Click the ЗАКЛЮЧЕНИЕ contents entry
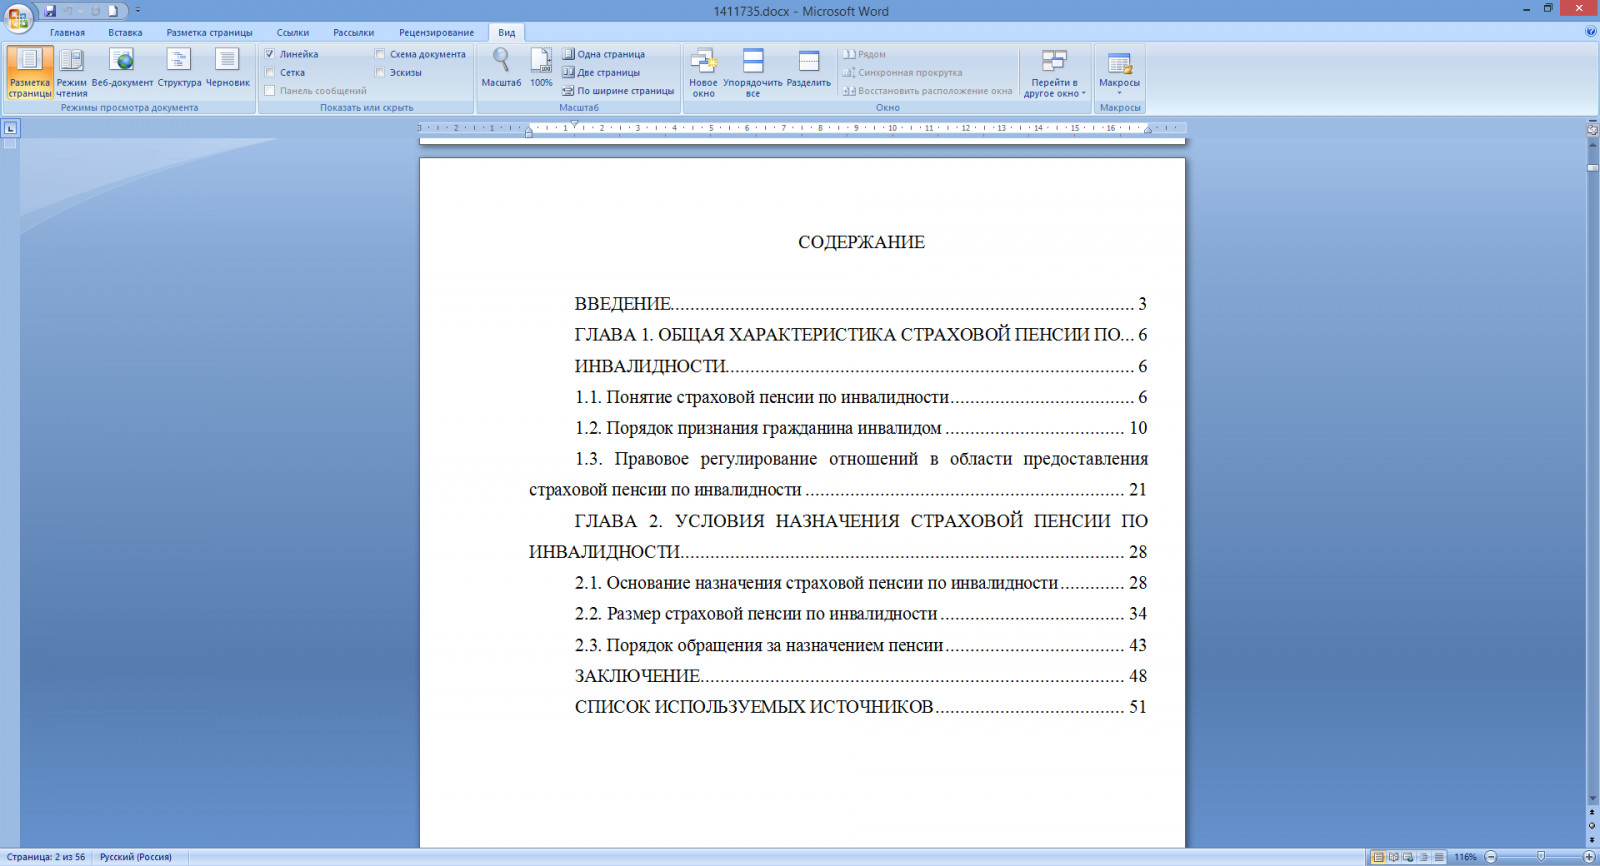This screenshot has height=866, width=1600. coord(861,676)
